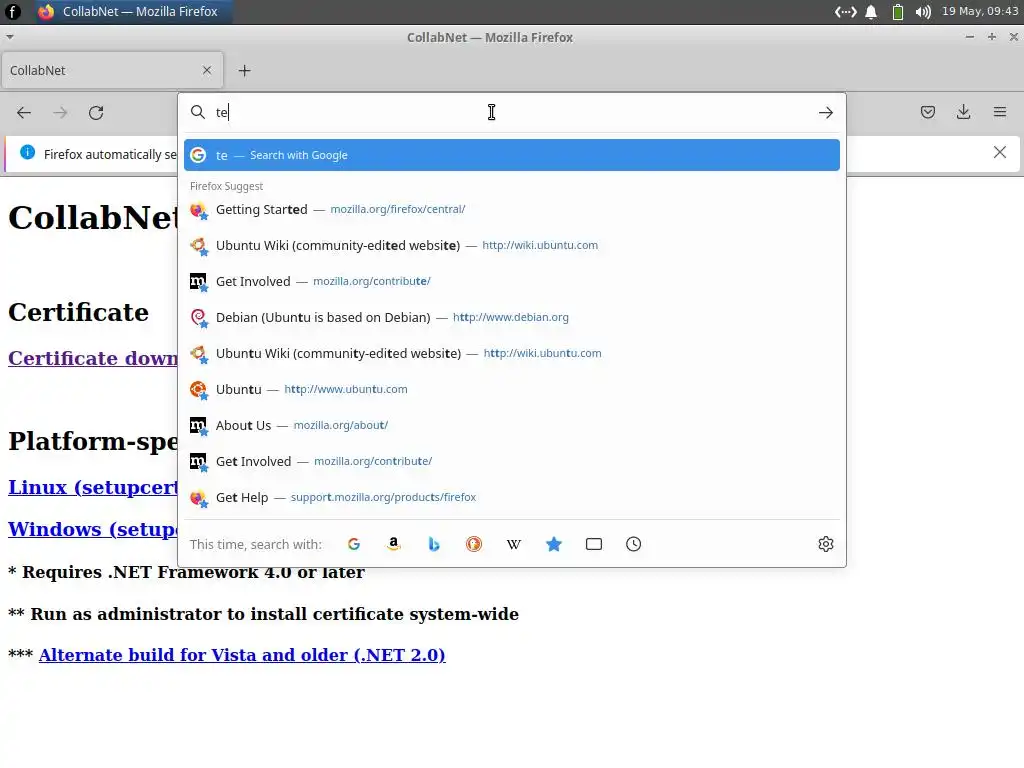Open the window menu arrow in title bar
This screenshot has width=1024, height=768.
10,37
